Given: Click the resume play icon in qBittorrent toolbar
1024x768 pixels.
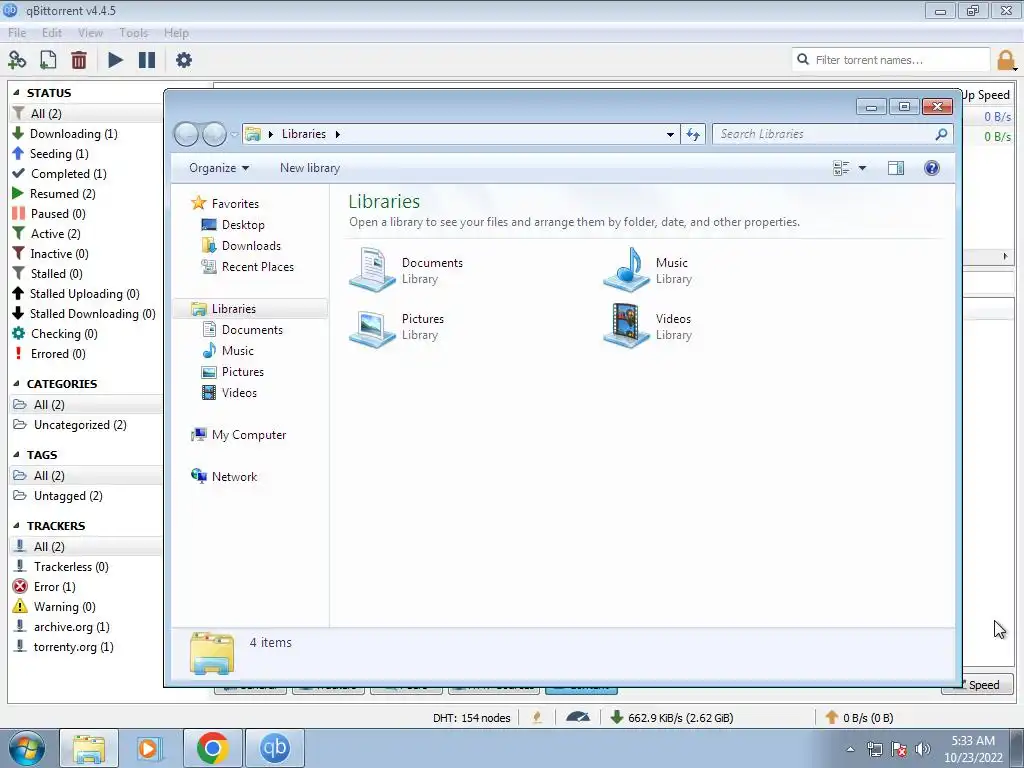Looking at the screenshot, I should (x=115, y=60).
